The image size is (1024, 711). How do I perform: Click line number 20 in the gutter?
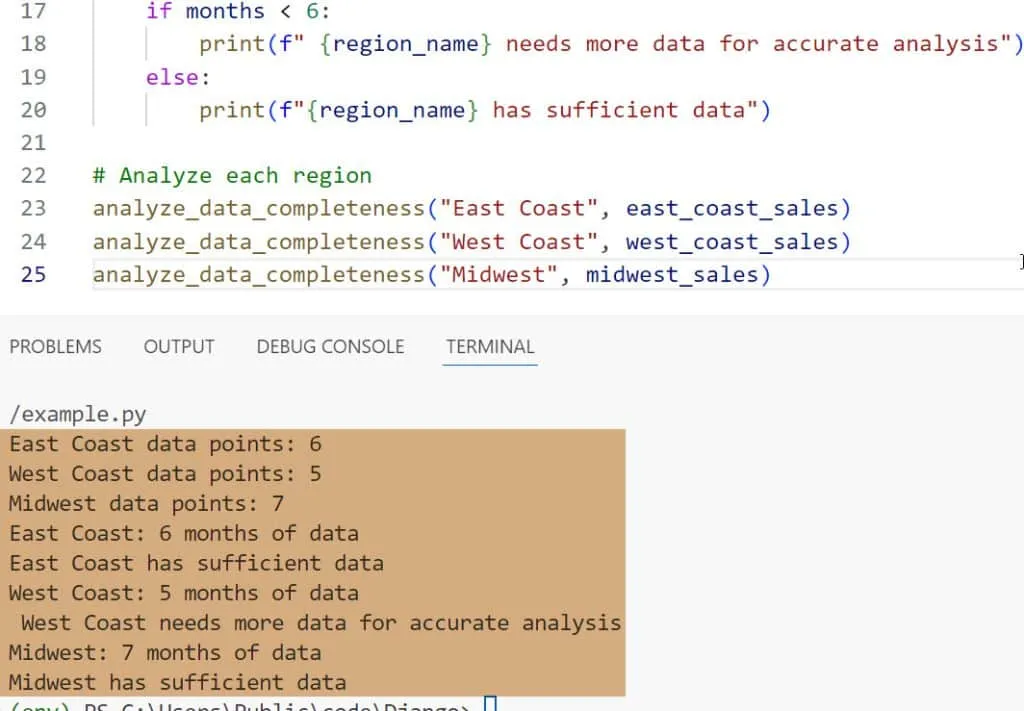pyautogui.click(x=33, y=110)
